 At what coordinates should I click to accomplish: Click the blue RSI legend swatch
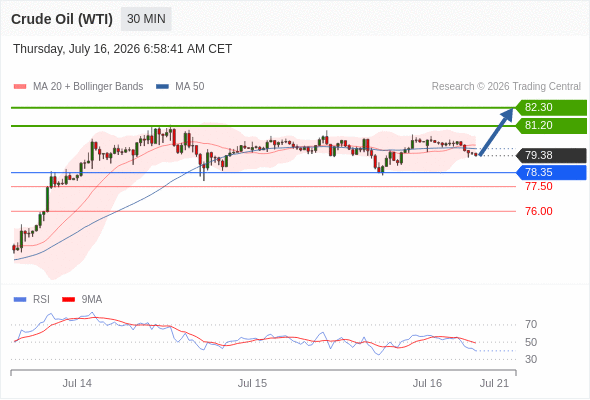[x=20, y=300]
